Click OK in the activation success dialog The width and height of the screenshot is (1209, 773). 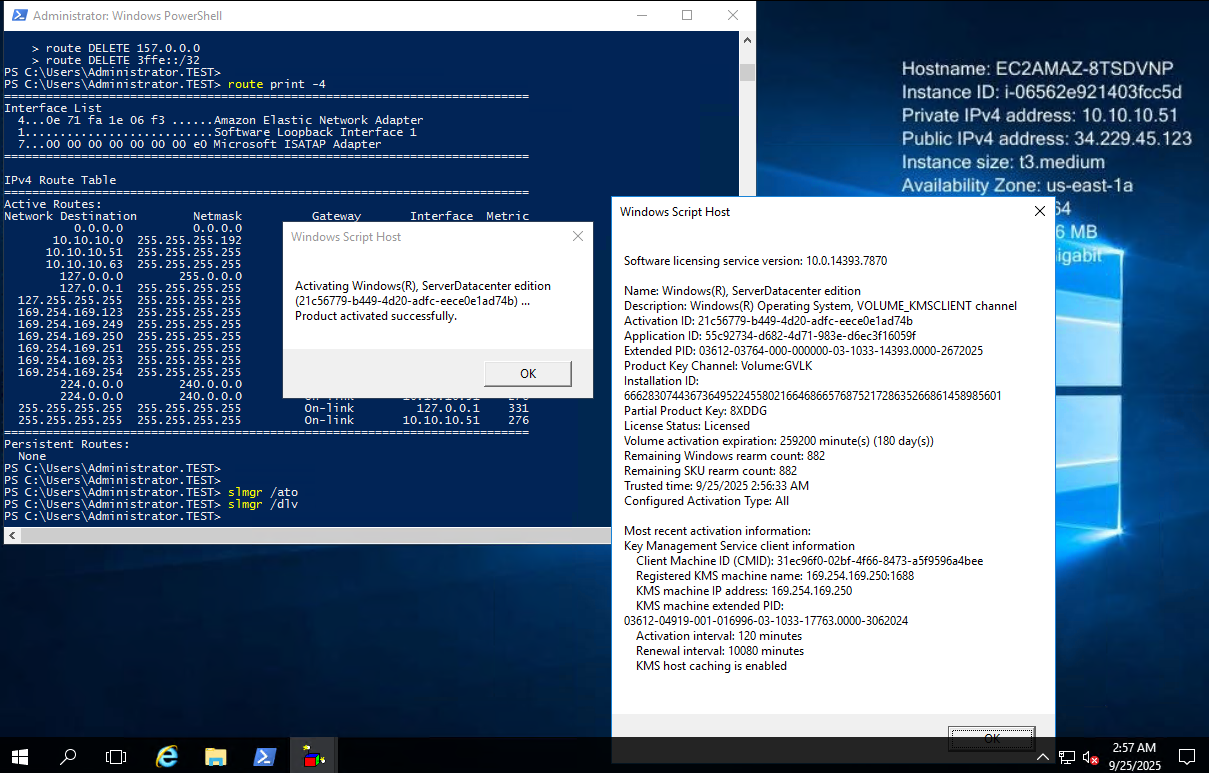tap(528, 373)
